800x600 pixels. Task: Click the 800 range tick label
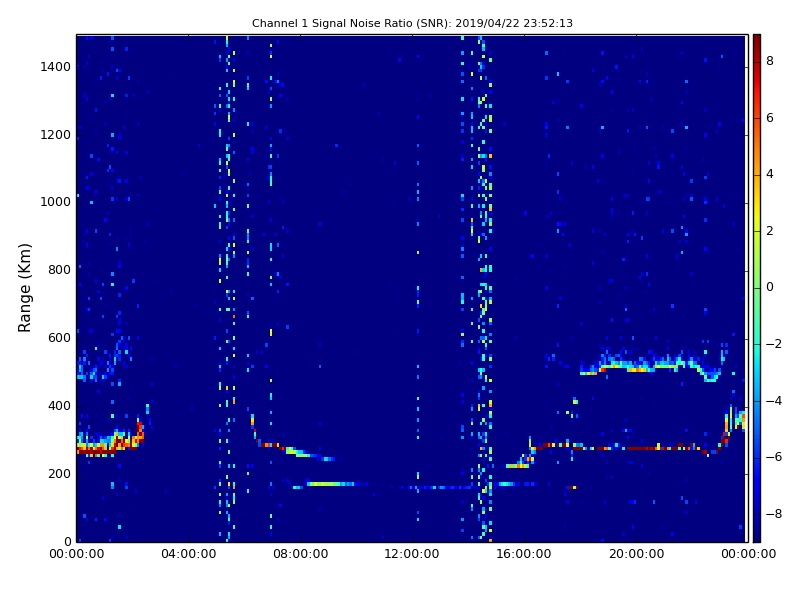tap(59, 270)
